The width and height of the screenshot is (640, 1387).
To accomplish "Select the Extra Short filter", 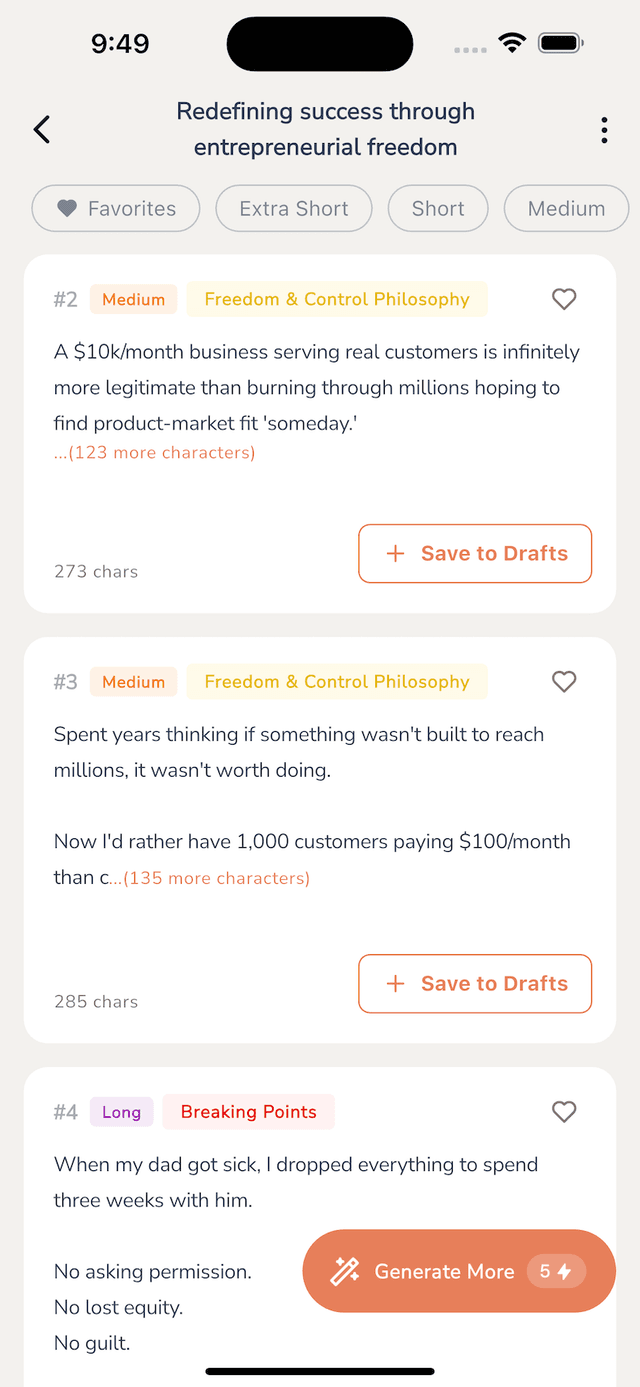I will 294,209.
